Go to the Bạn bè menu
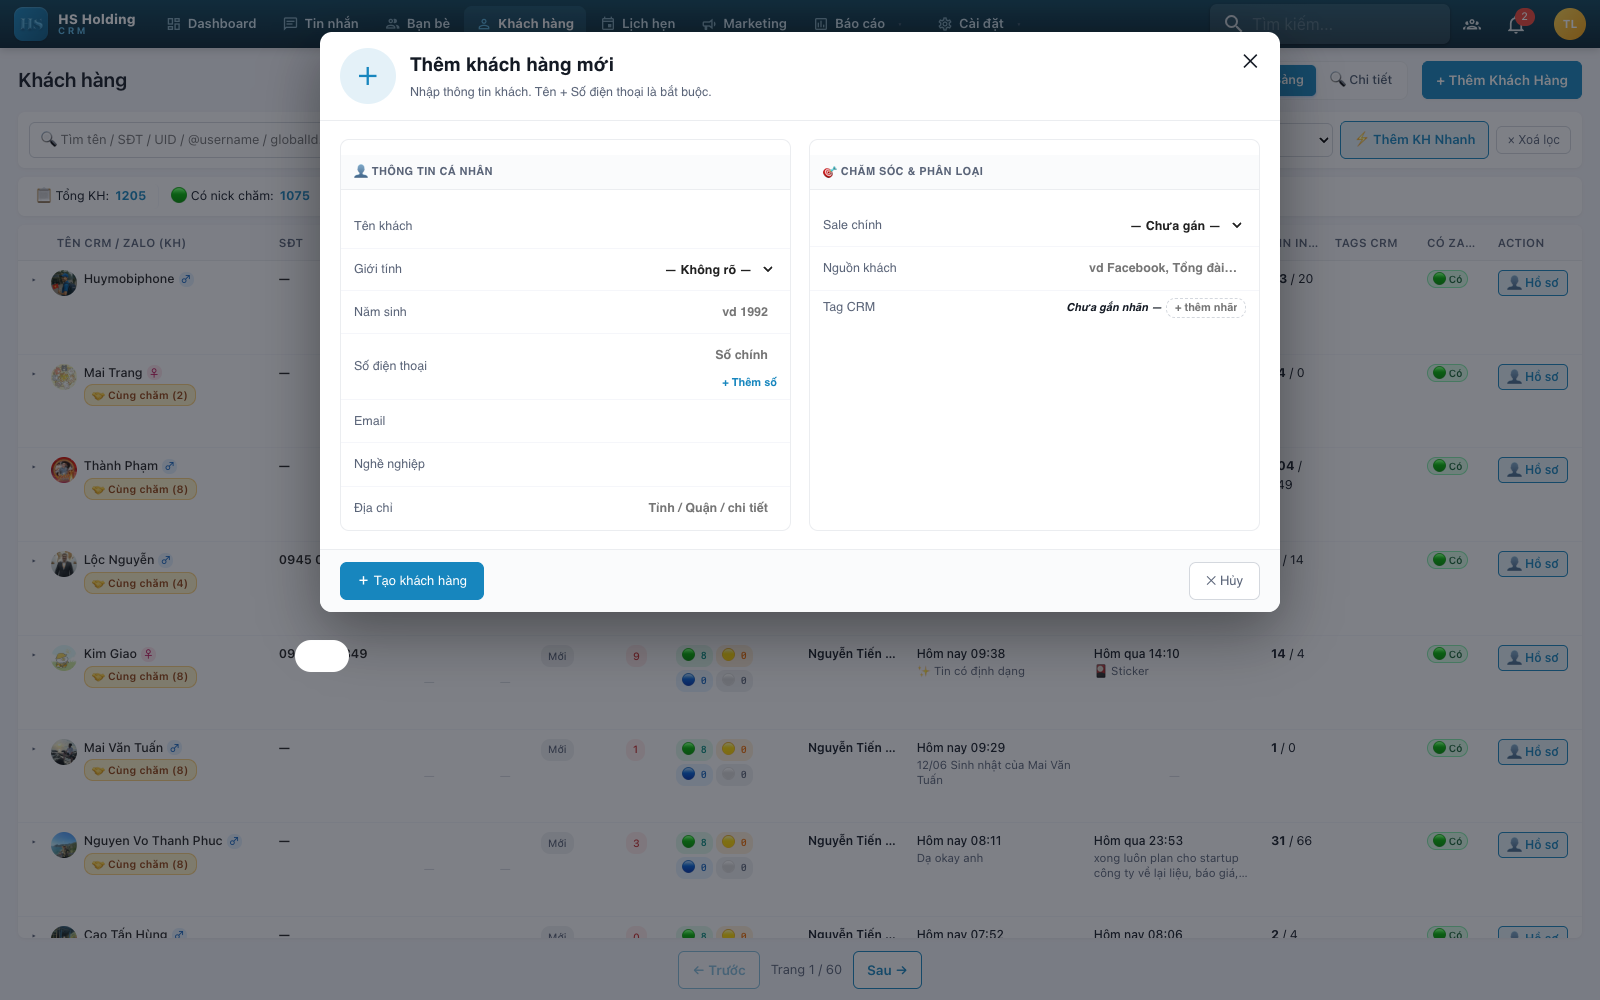This screenshot has width=1600, height=1000. [418, 23]
